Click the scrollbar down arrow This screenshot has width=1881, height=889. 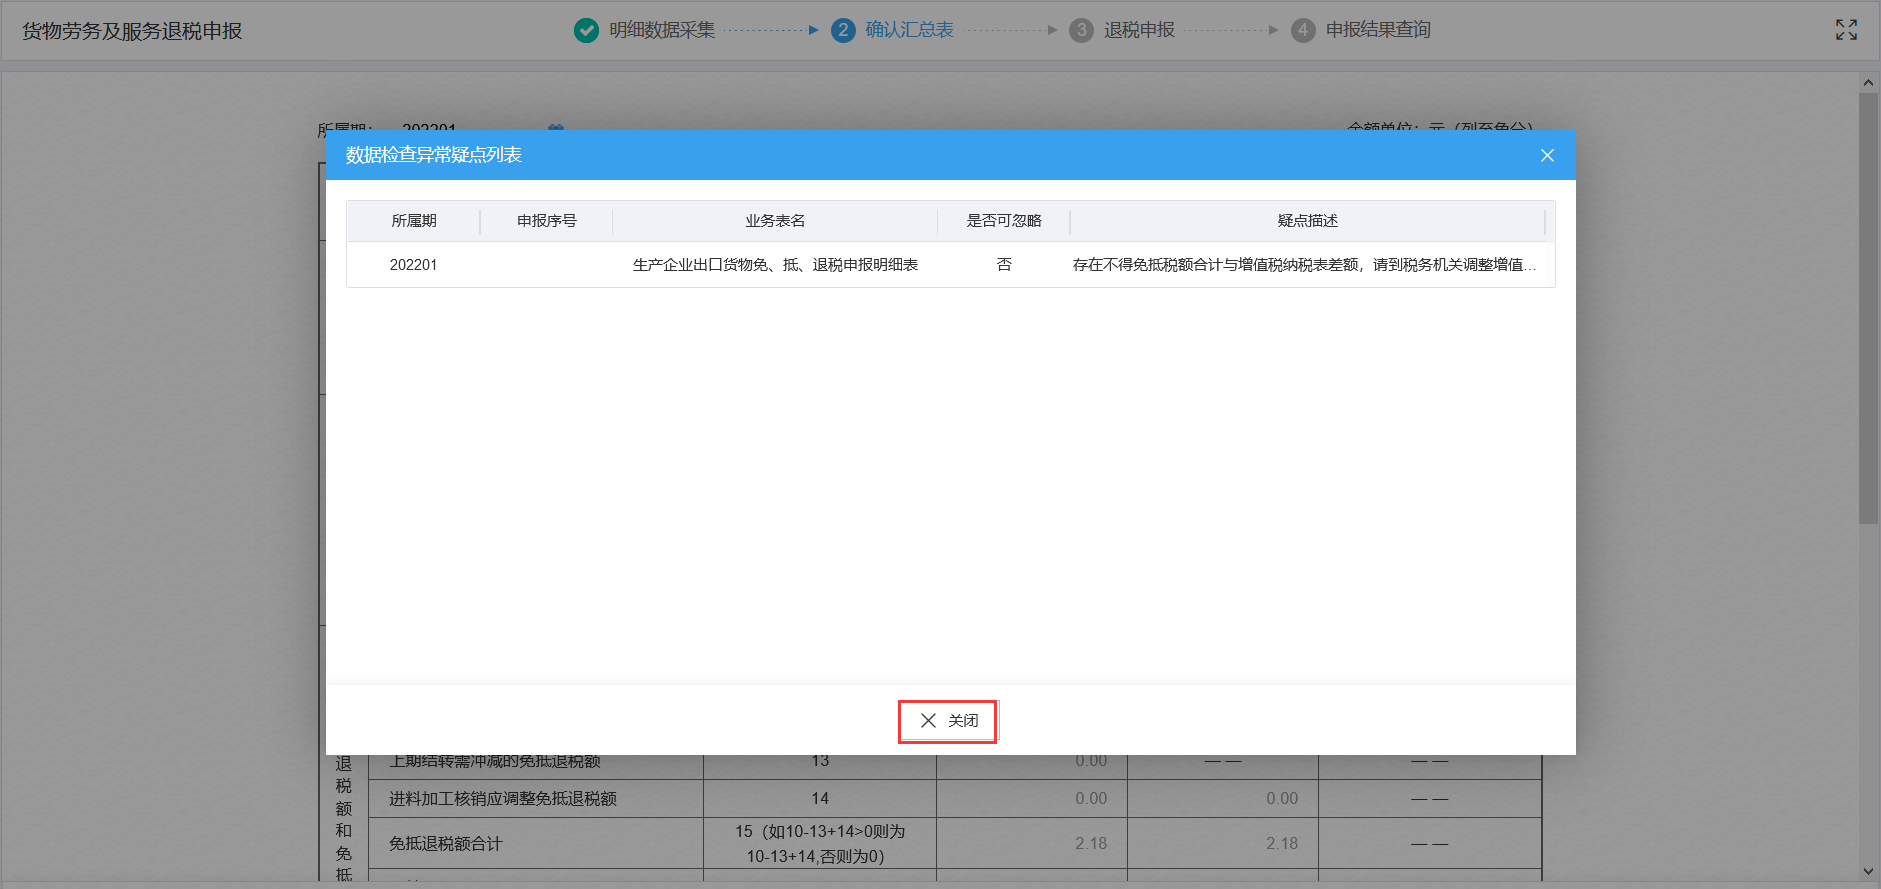coord(1868,871)
